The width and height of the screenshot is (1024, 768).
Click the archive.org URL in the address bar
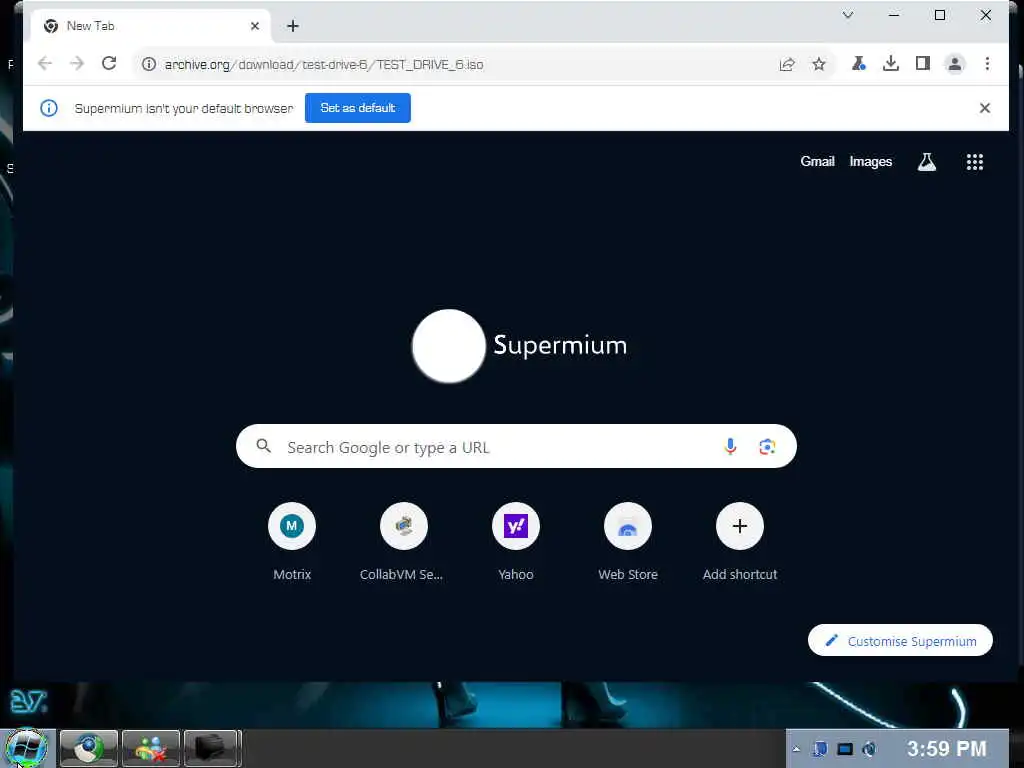point(324,65)
